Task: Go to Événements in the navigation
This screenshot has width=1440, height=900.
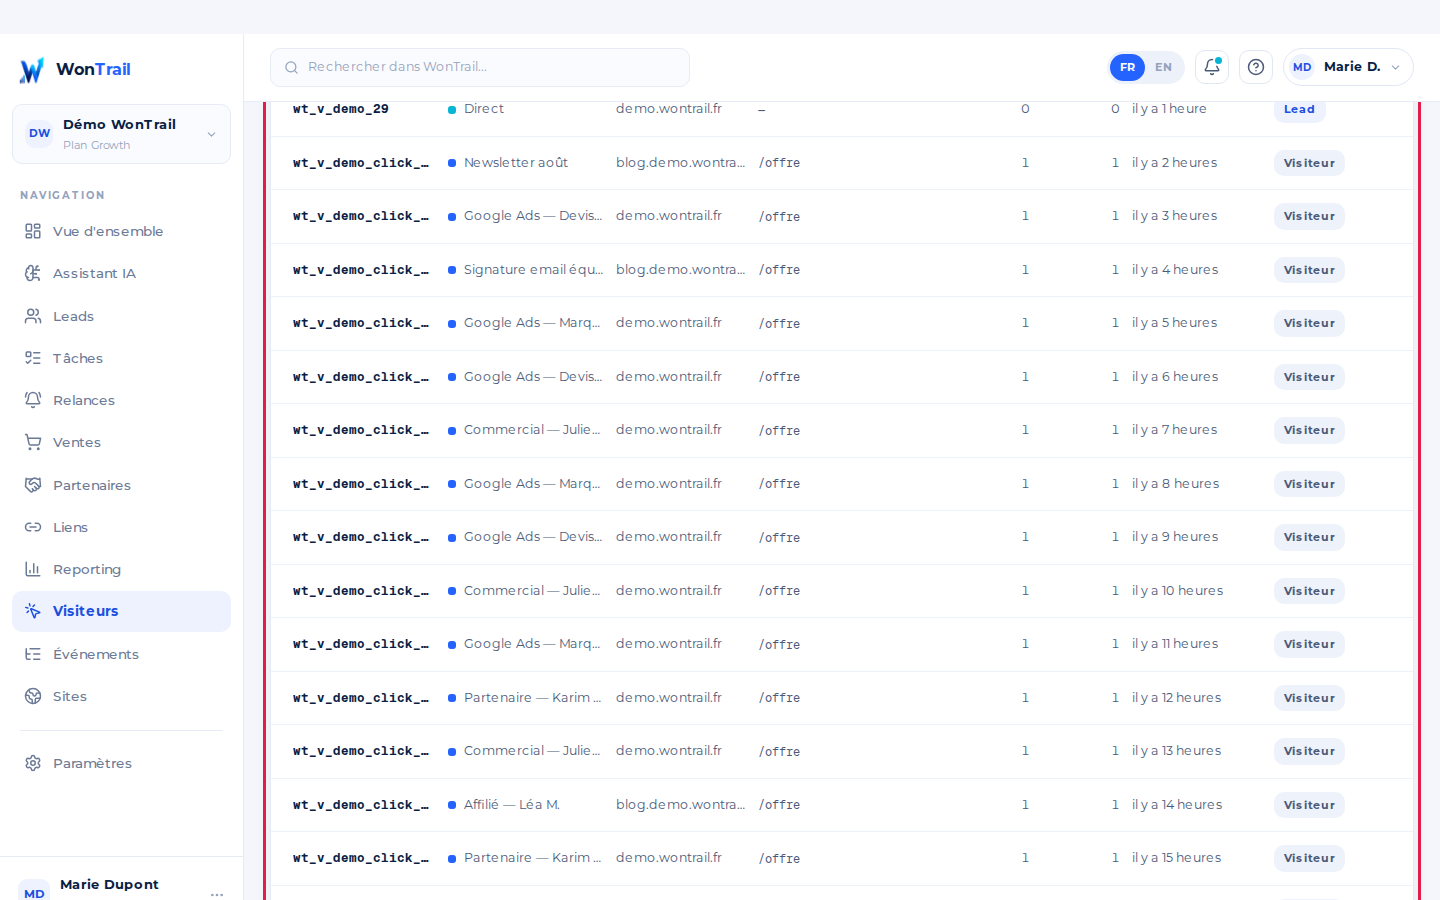Action: (121, 654)
